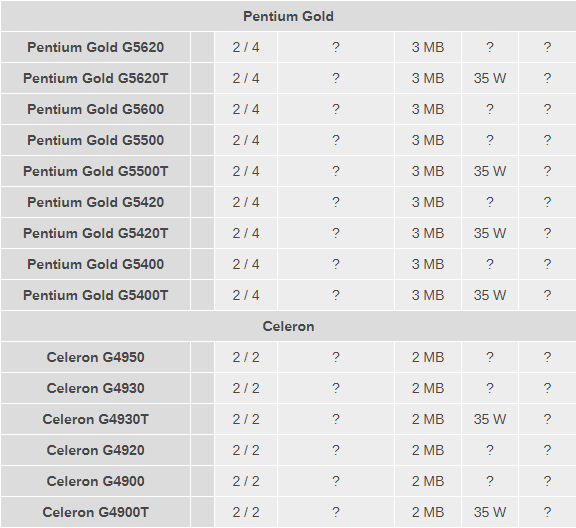
Task: Click the Pentium Gold G5620T model name
Action: (x=96, y=78)
